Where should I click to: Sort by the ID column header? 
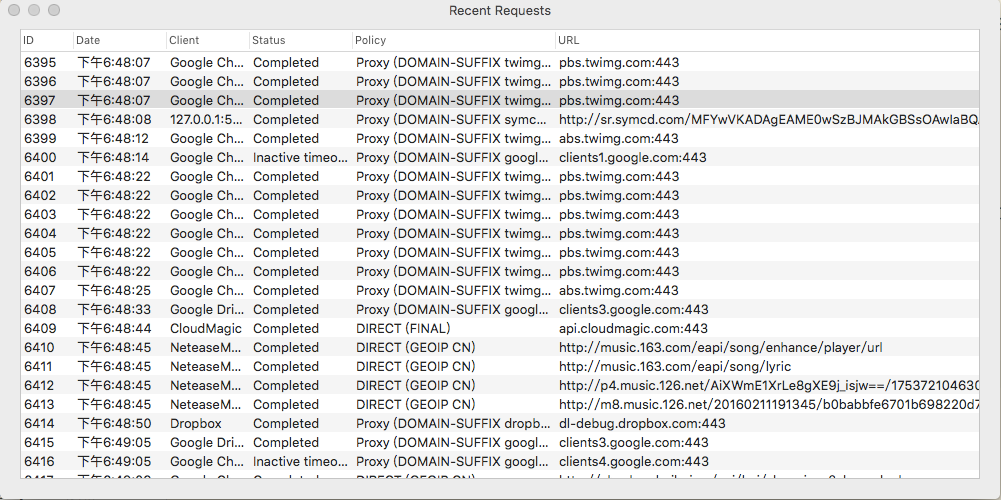click(47, 40)
